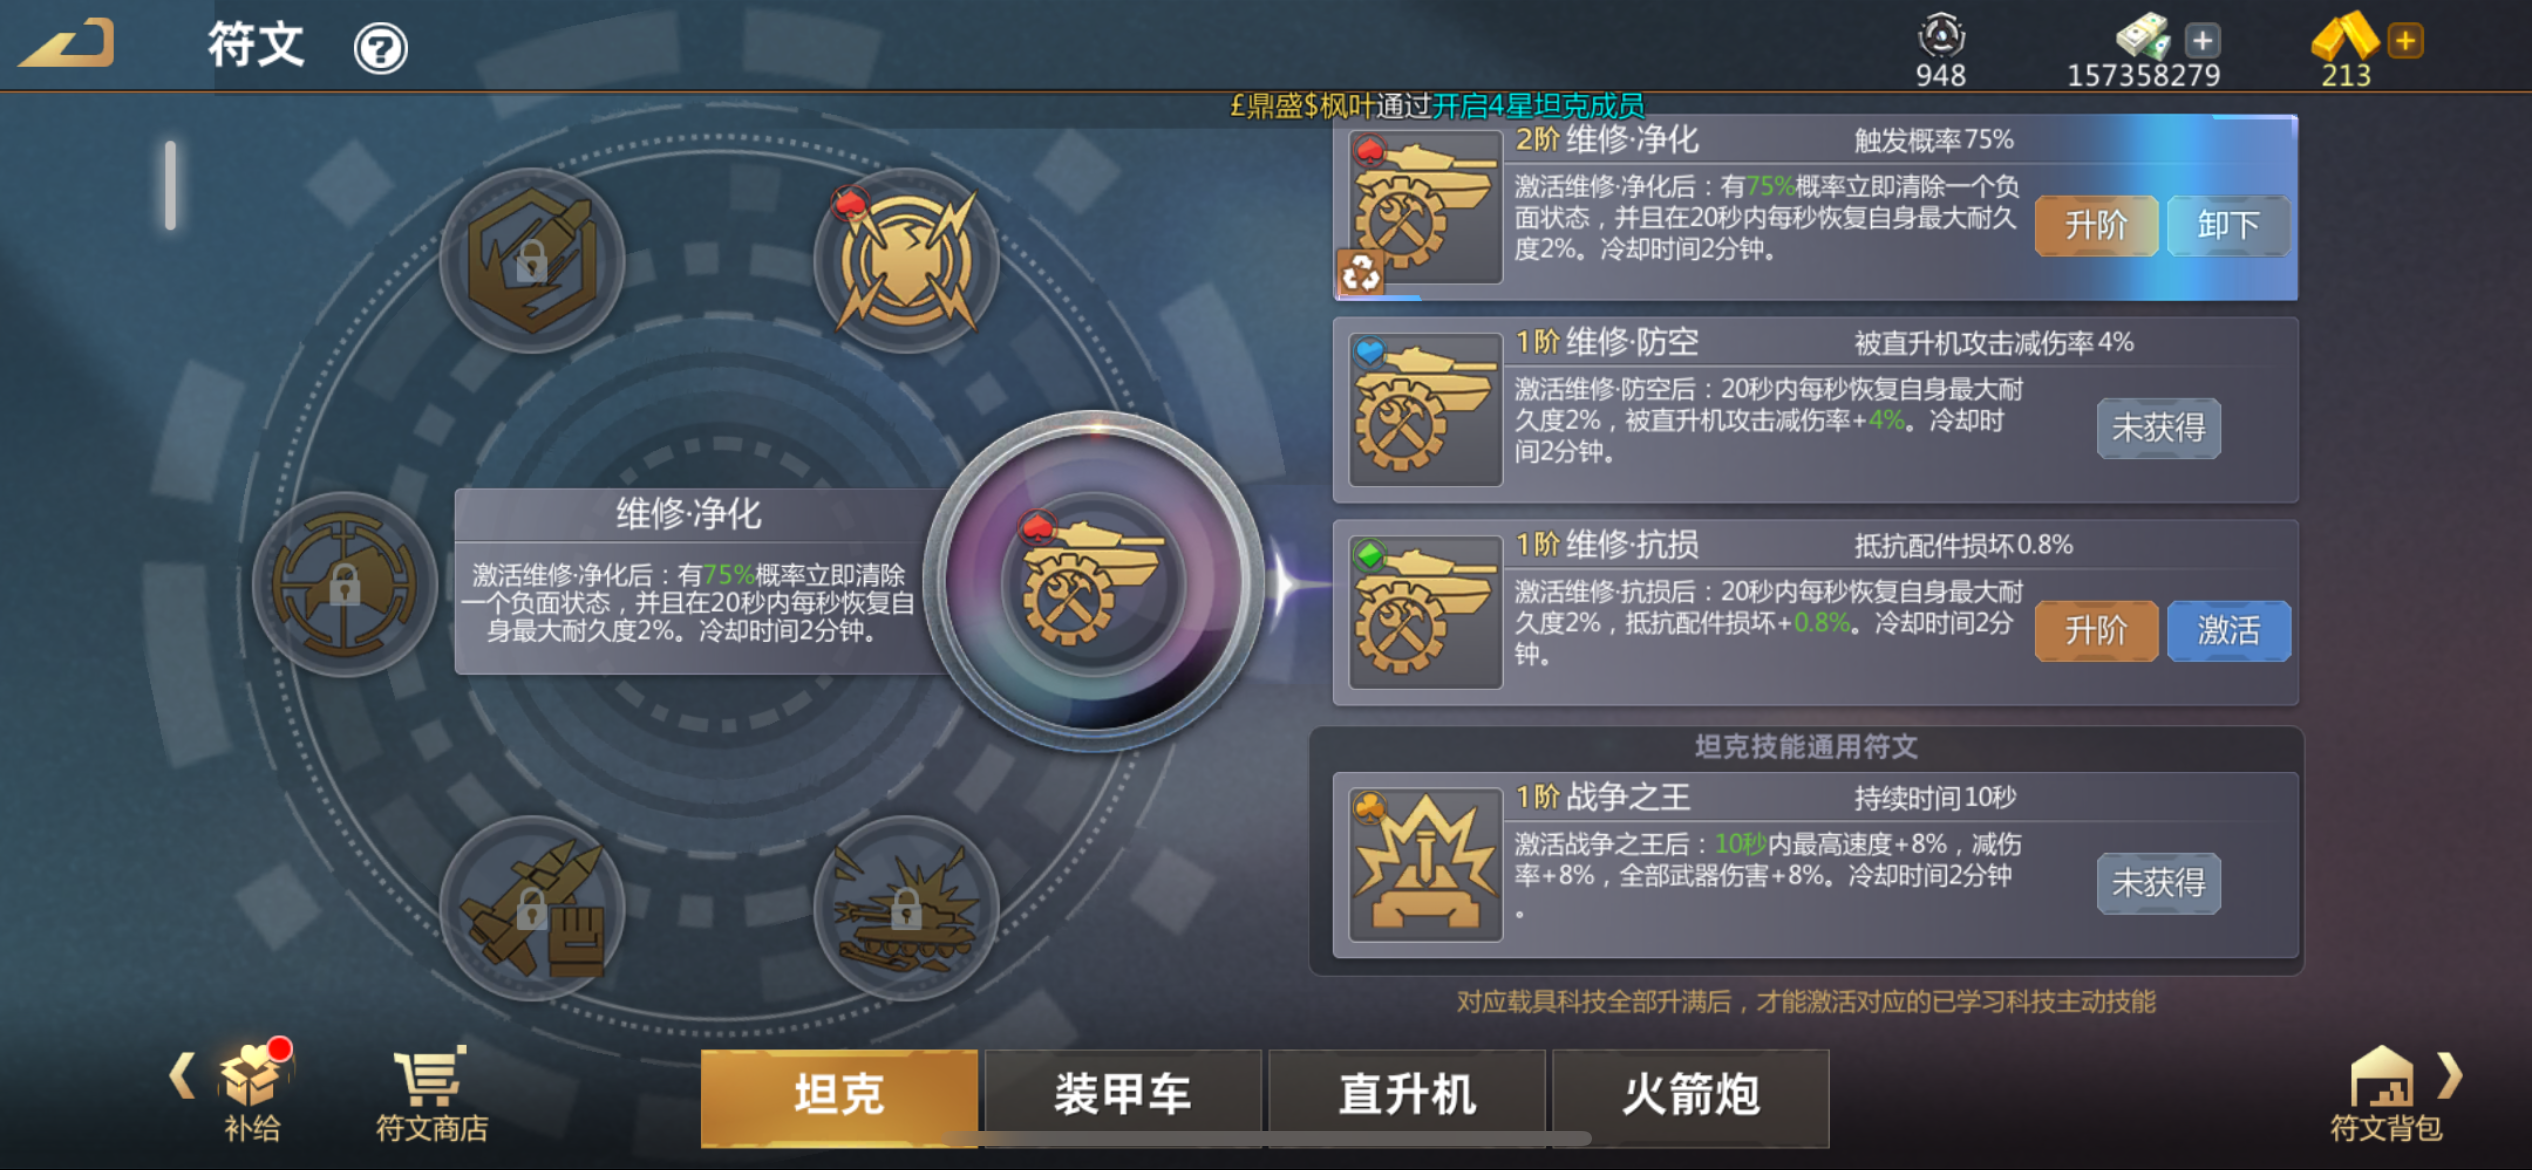Screen dimensions: 2532x1170
Task: Tap the back arrow icon
Action: [67, 44]
